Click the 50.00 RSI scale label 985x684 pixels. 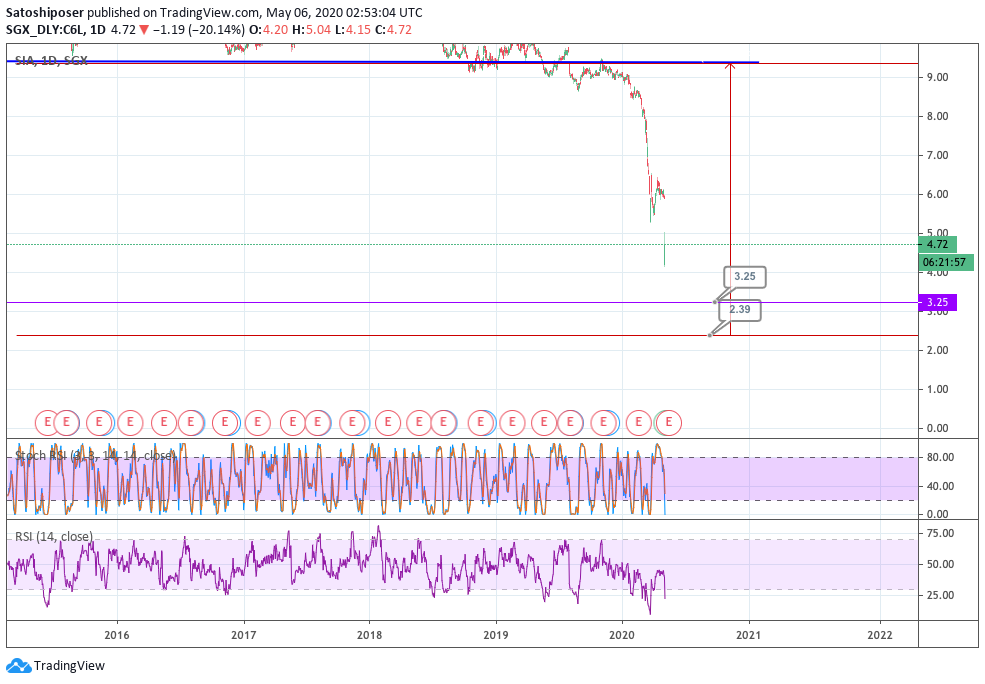[940, 564]
